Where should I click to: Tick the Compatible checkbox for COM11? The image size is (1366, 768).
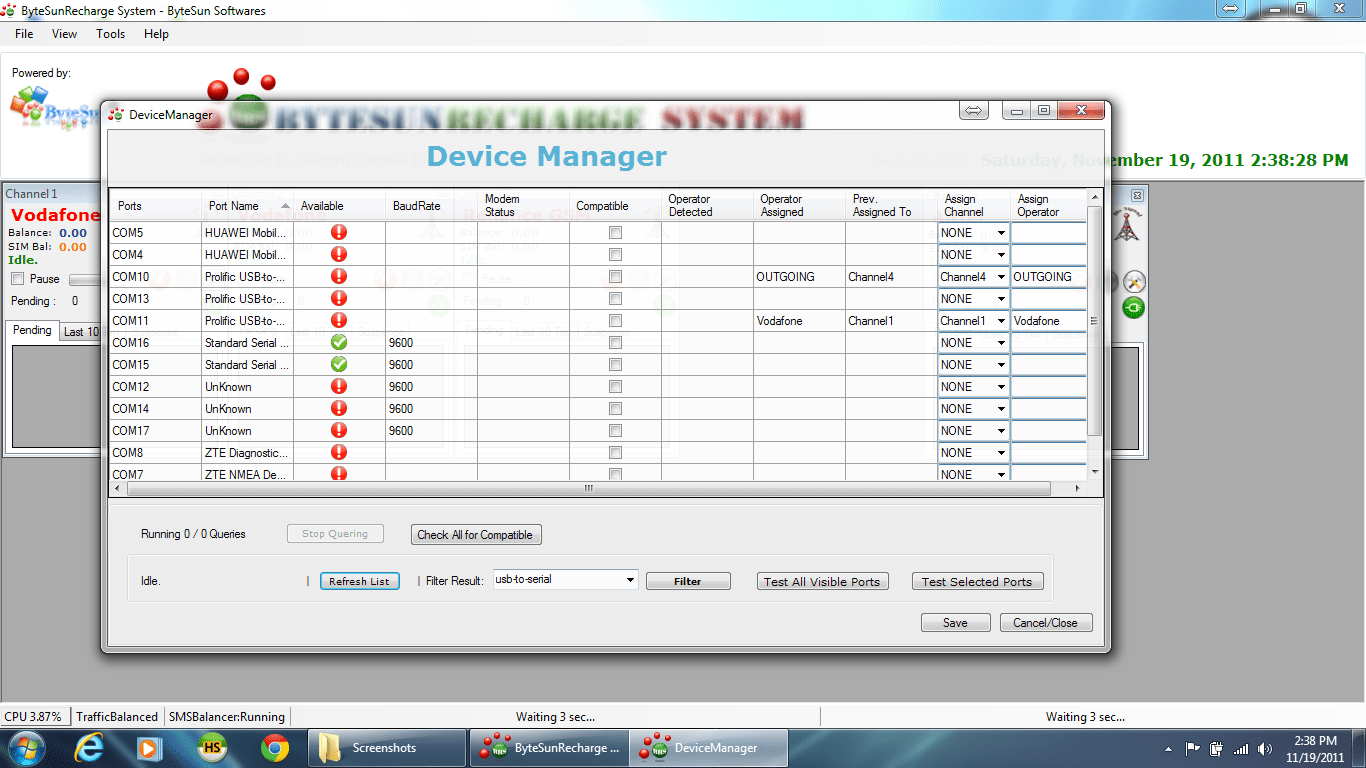(x=615, y=320)
